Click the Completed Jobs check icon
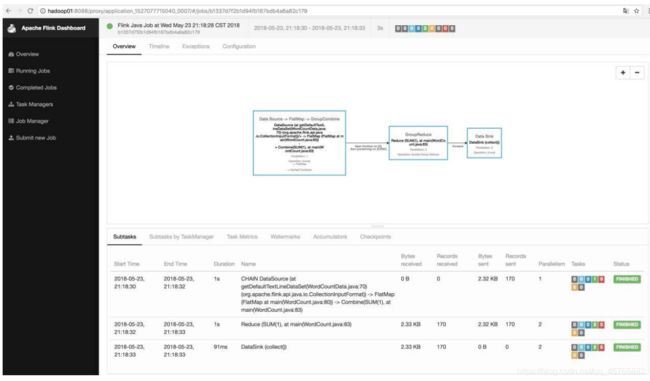Viewport: 650px width, 381px height. (x=11, y=87)
